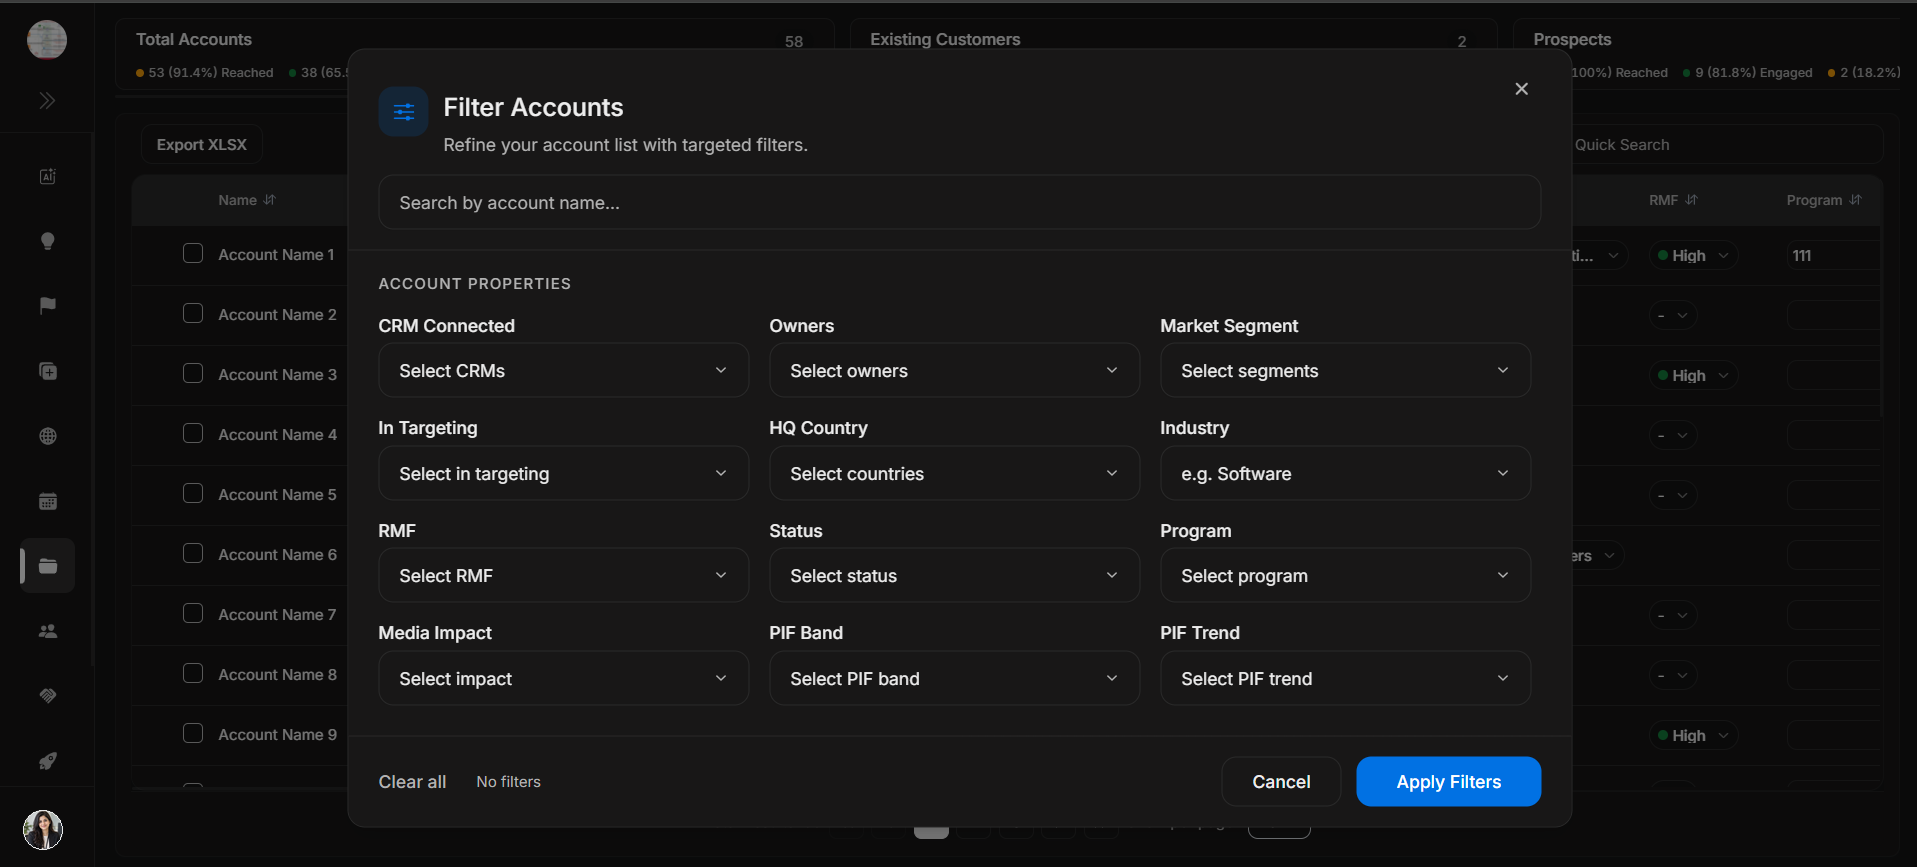Check the Account Name 6 checkbox
This screenshot has width=1917, height=867.
193,554
